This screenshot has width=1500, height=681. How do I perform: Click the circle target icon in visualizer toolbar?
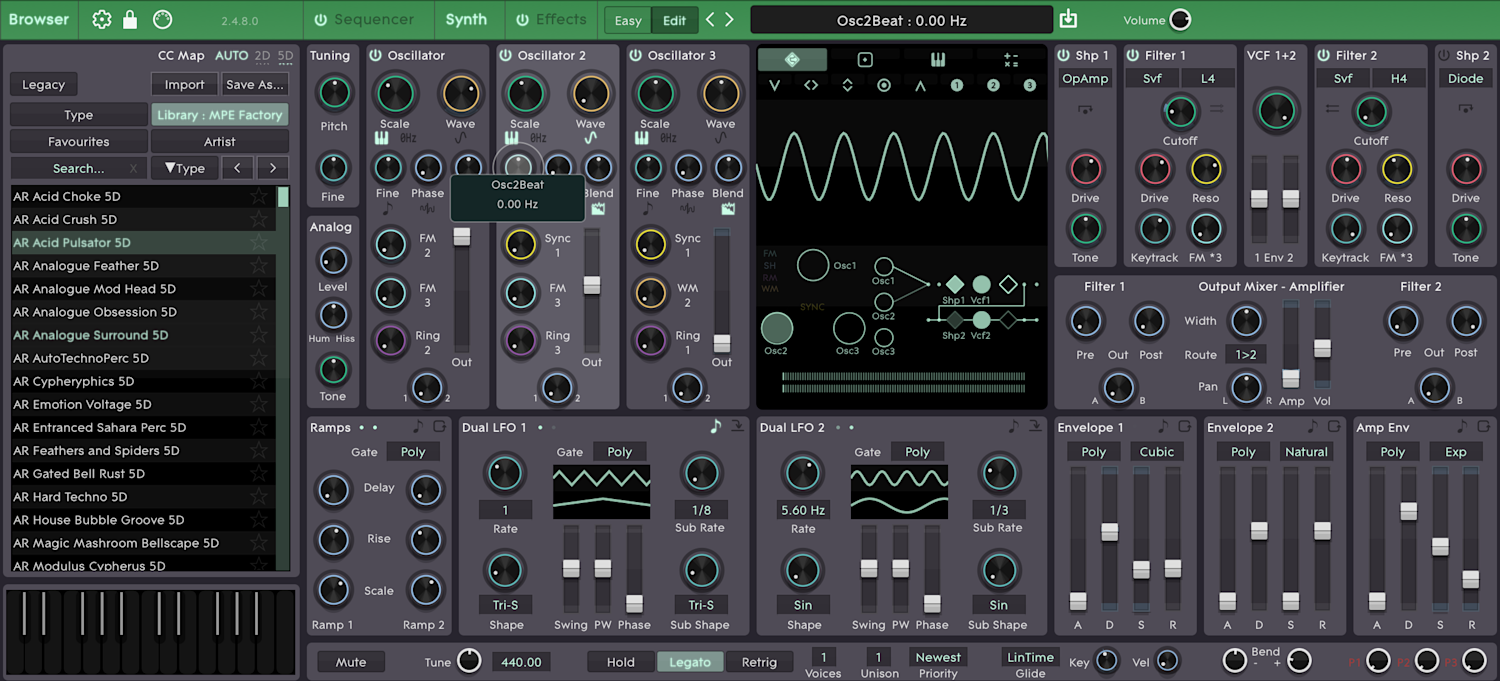(884, 86)
